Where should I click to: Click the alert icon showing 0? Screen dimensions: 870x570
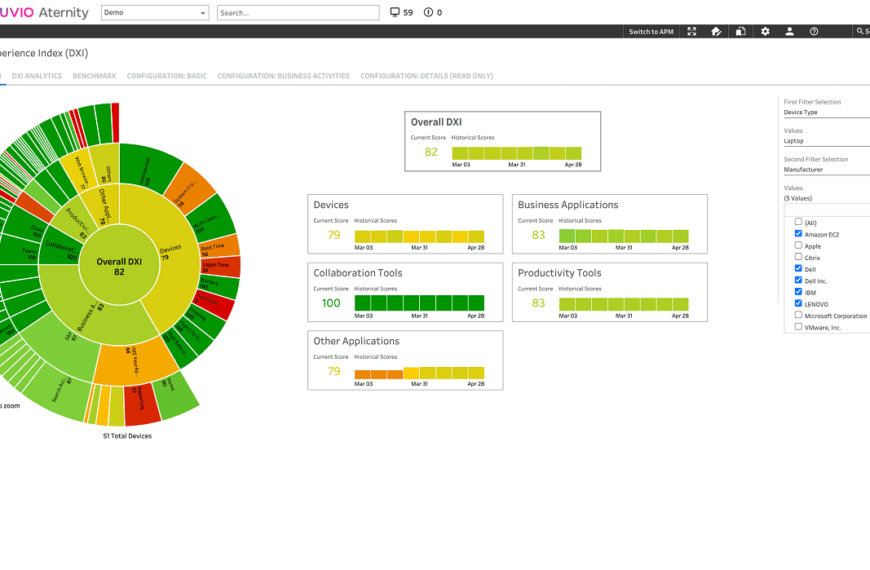[x=429, y=13]
